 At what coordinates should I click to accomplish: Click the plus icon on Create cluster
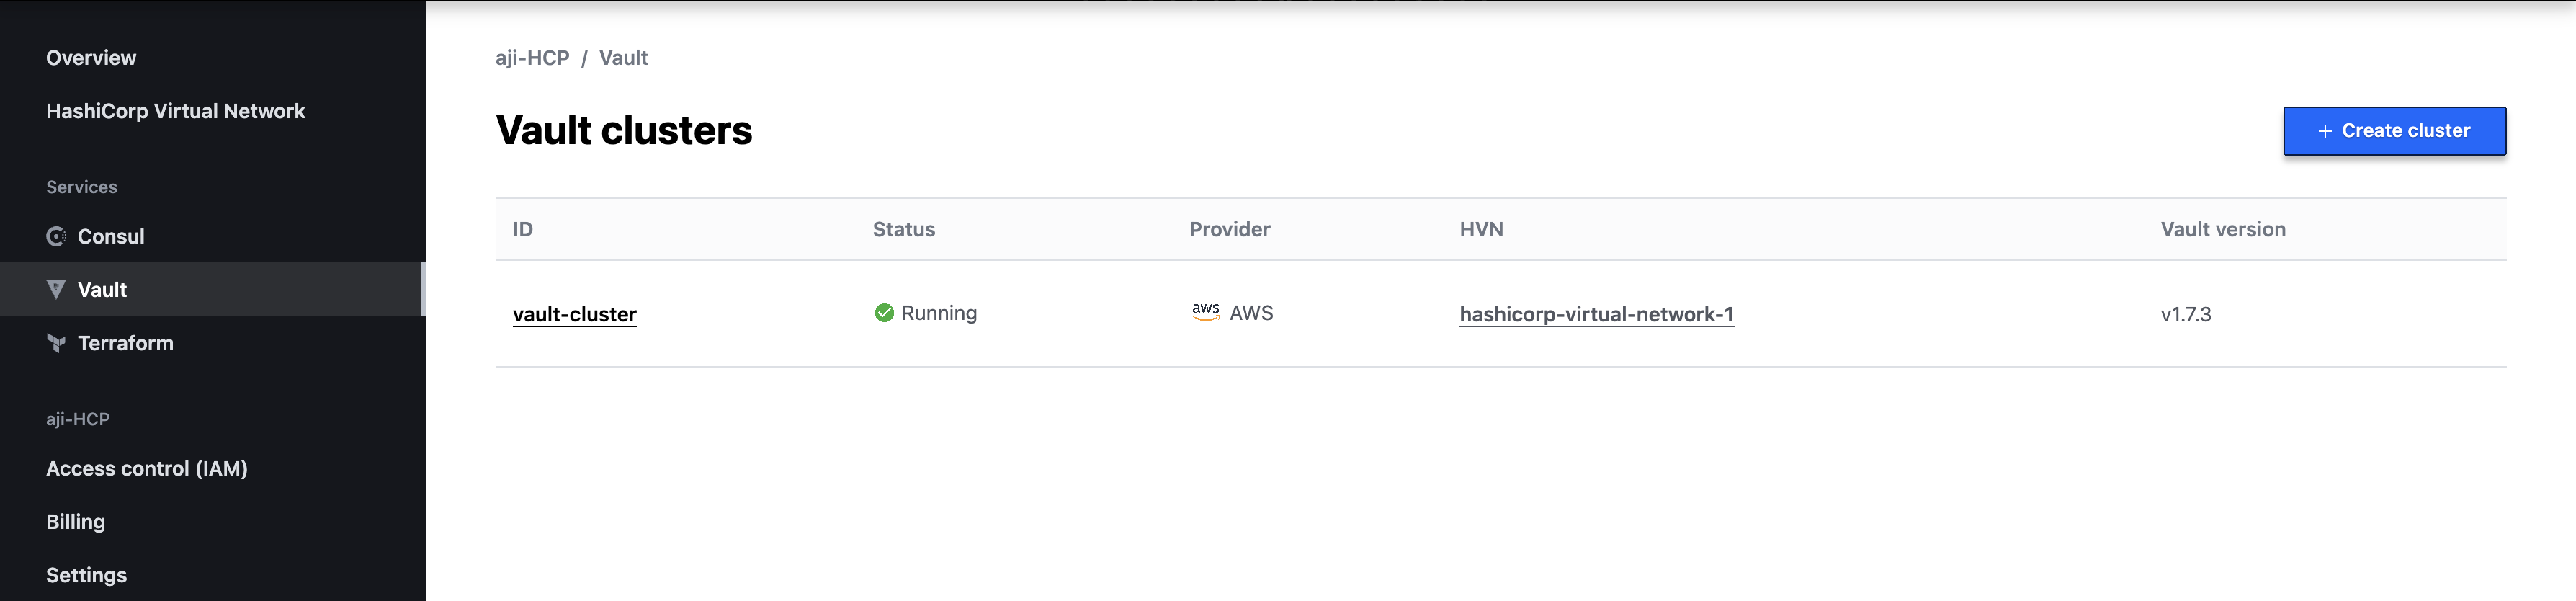pos(2325,131)
